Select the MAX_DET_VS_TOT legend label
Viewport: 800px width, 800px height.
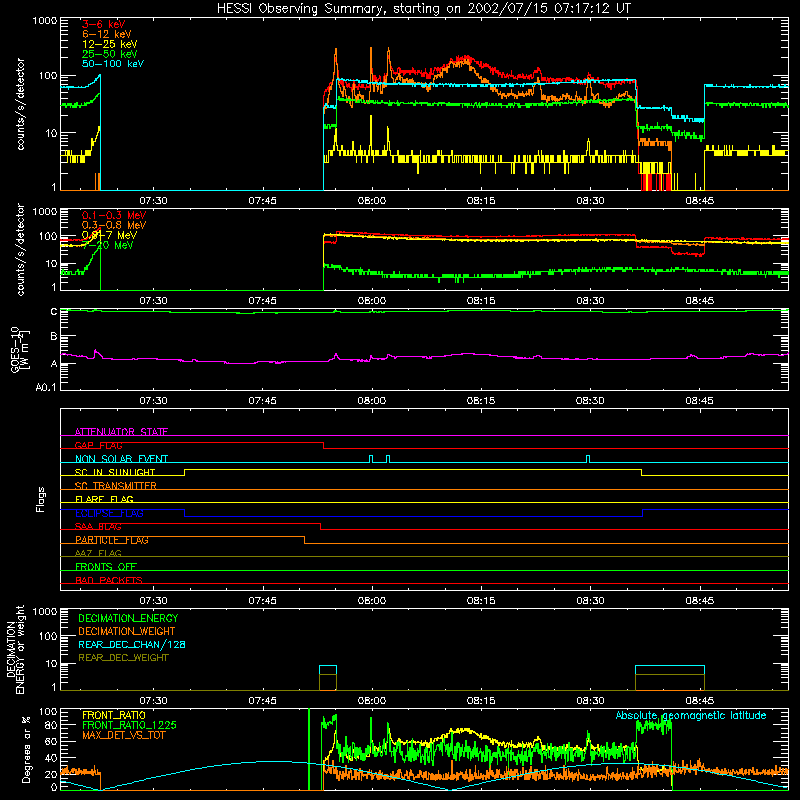pyautogui.click(x=123, y=735)
